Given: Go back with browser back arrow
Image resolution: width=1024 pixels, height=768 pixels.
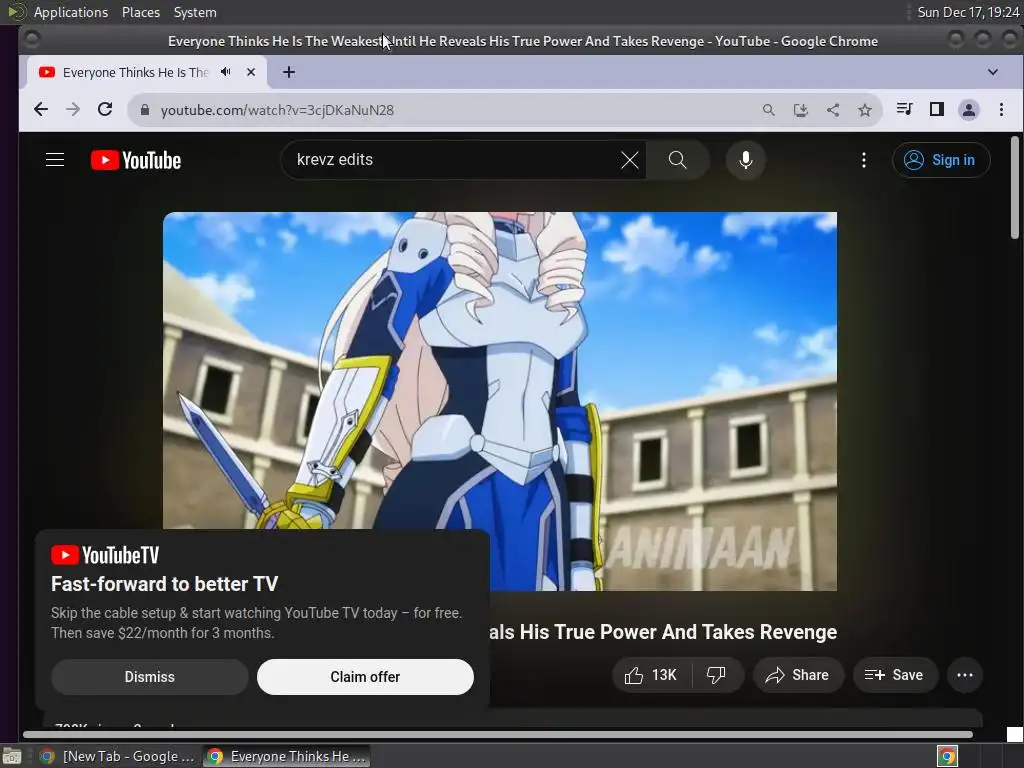Looking at the screenshot, I should [x=40, y=110].
